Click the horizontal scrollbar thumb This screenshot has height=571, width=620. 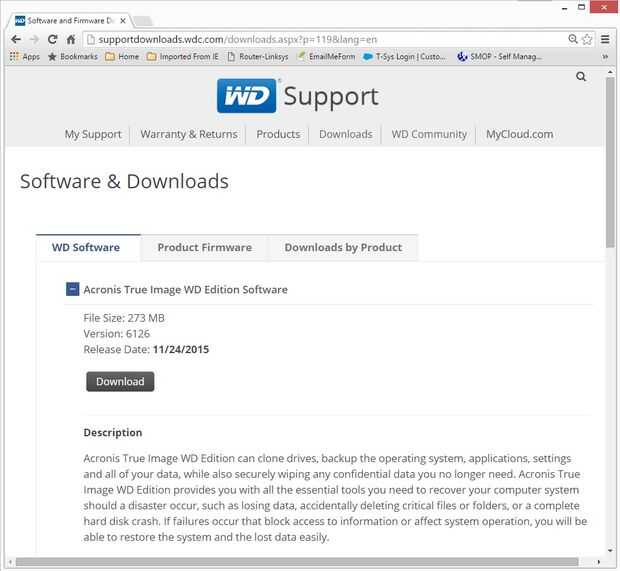pyautogui.click(x=297, y=562)
